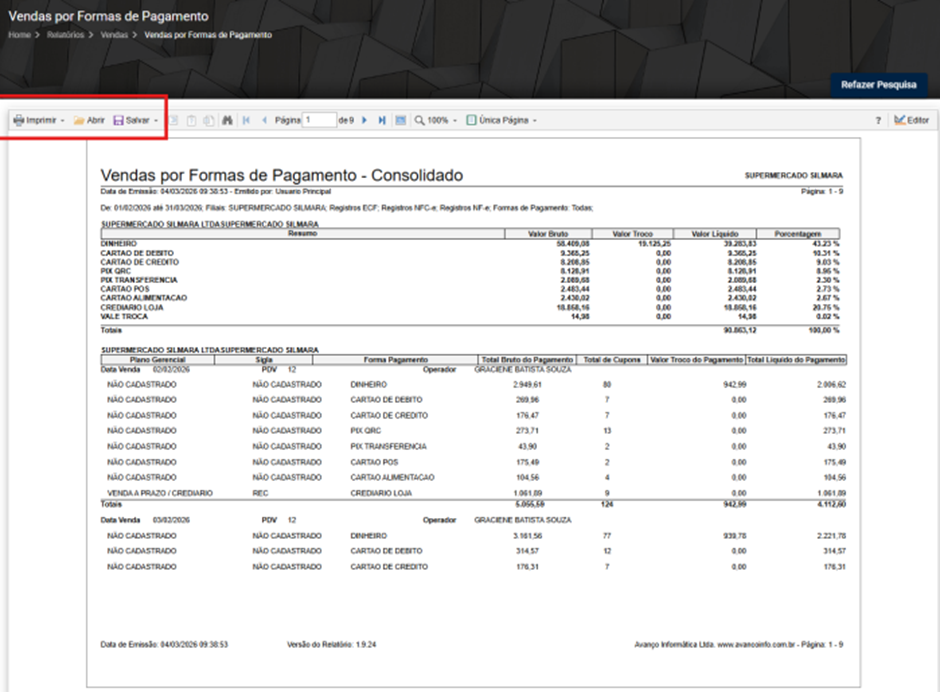Jump to the last report page

382,121
